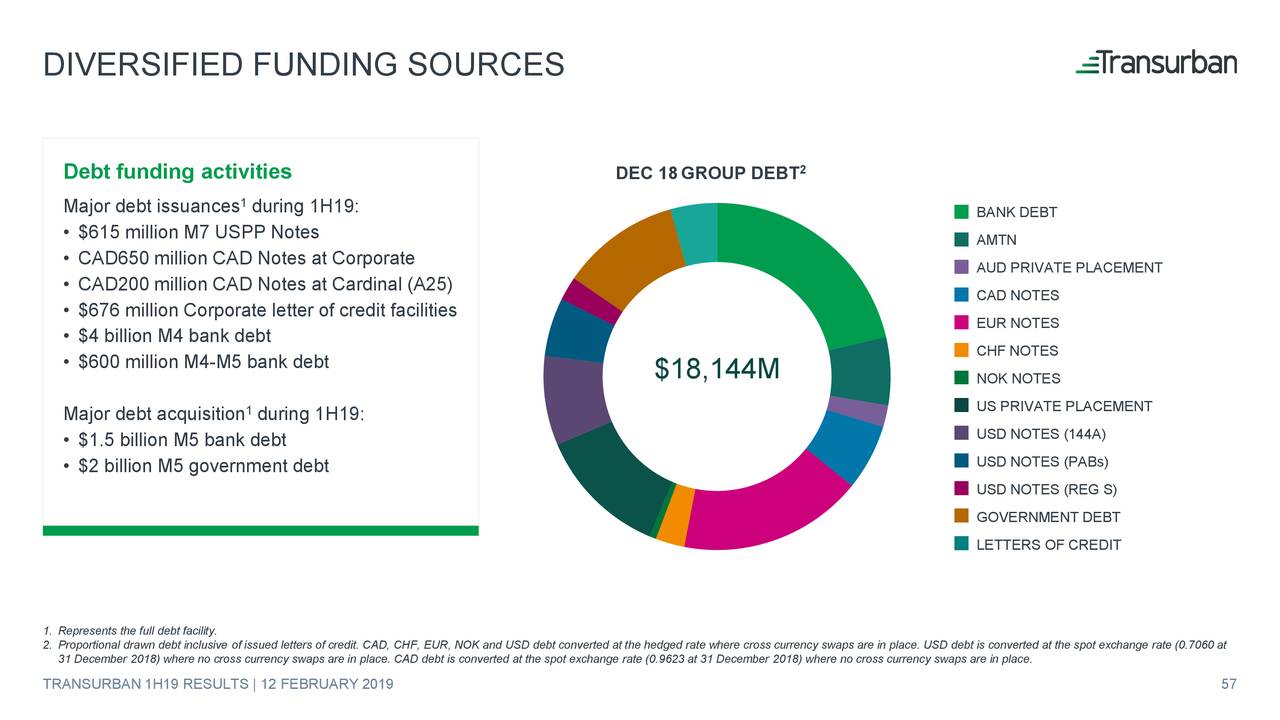1280x720 pixels.
Task: Click the $600 million M4-M5 bank debt bullet
Action: pyautogui.click(x=195, y=362)
